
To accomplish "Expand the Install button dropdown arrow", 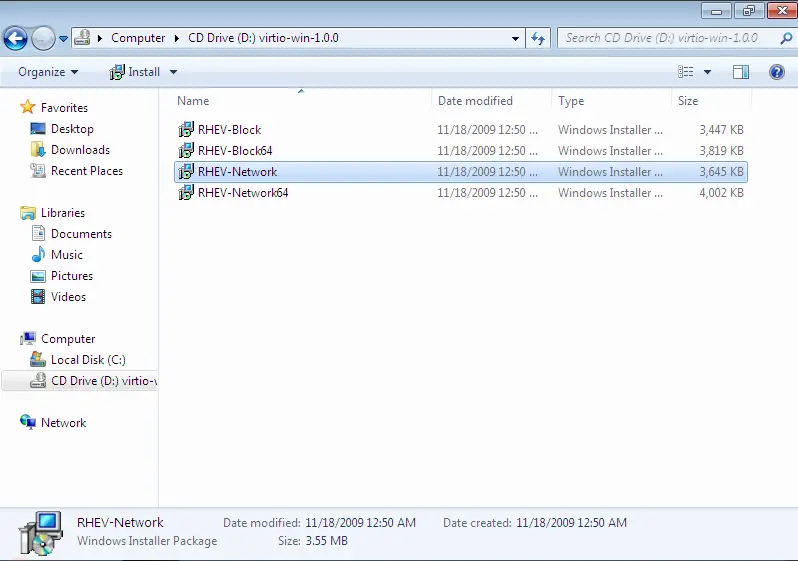I will [x=173, y=72].
